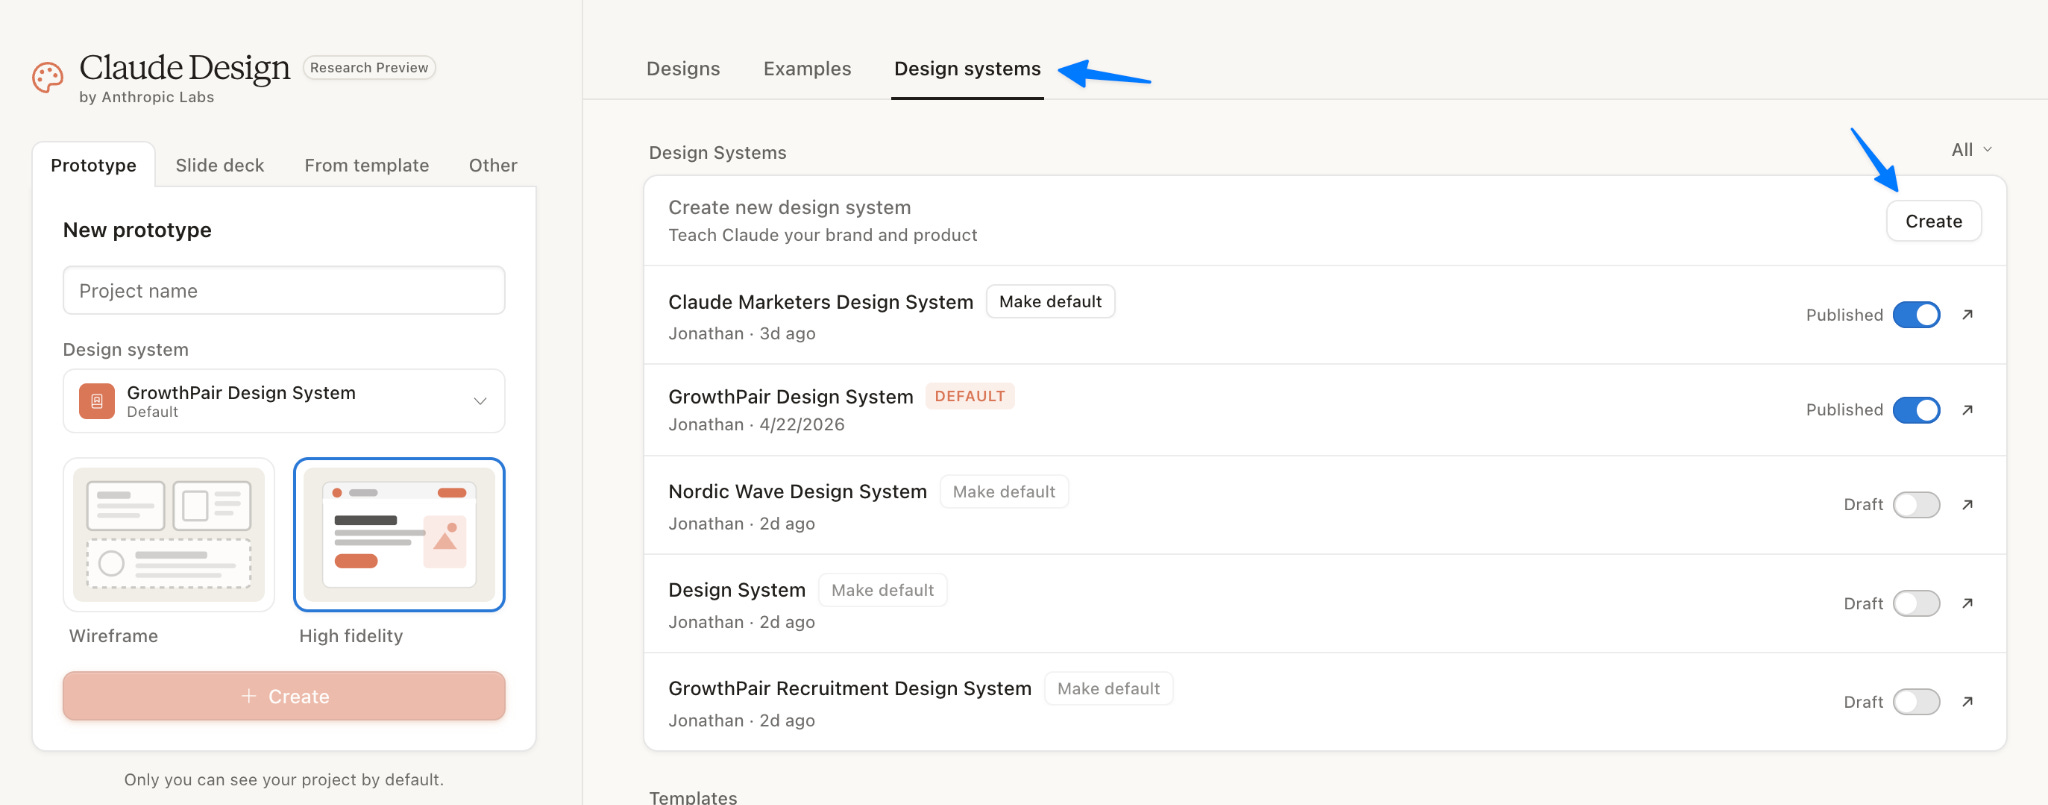The image size is (2048, 805).
Task: Click the Project name input field
Action: click(x=284, y=290)
